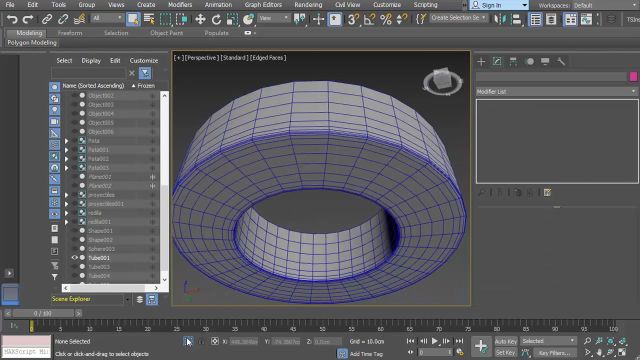Expand the Pata001 tree item
The width and height of the screenshot is (640, 360).
click(x=67, y=150)
